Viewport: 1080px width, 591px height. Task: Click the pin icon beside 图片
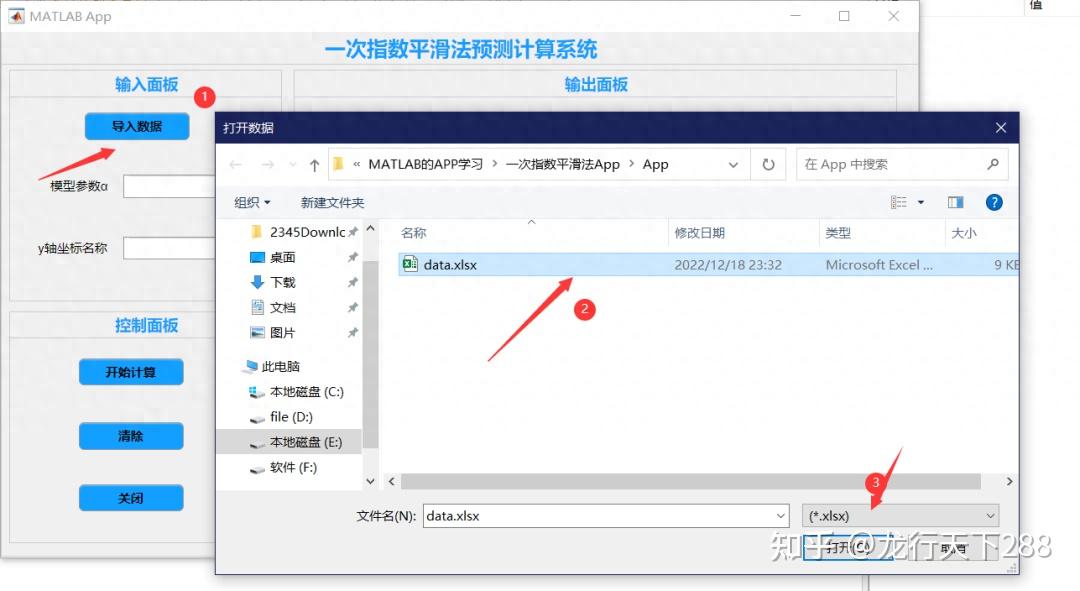tap(353, 333)
